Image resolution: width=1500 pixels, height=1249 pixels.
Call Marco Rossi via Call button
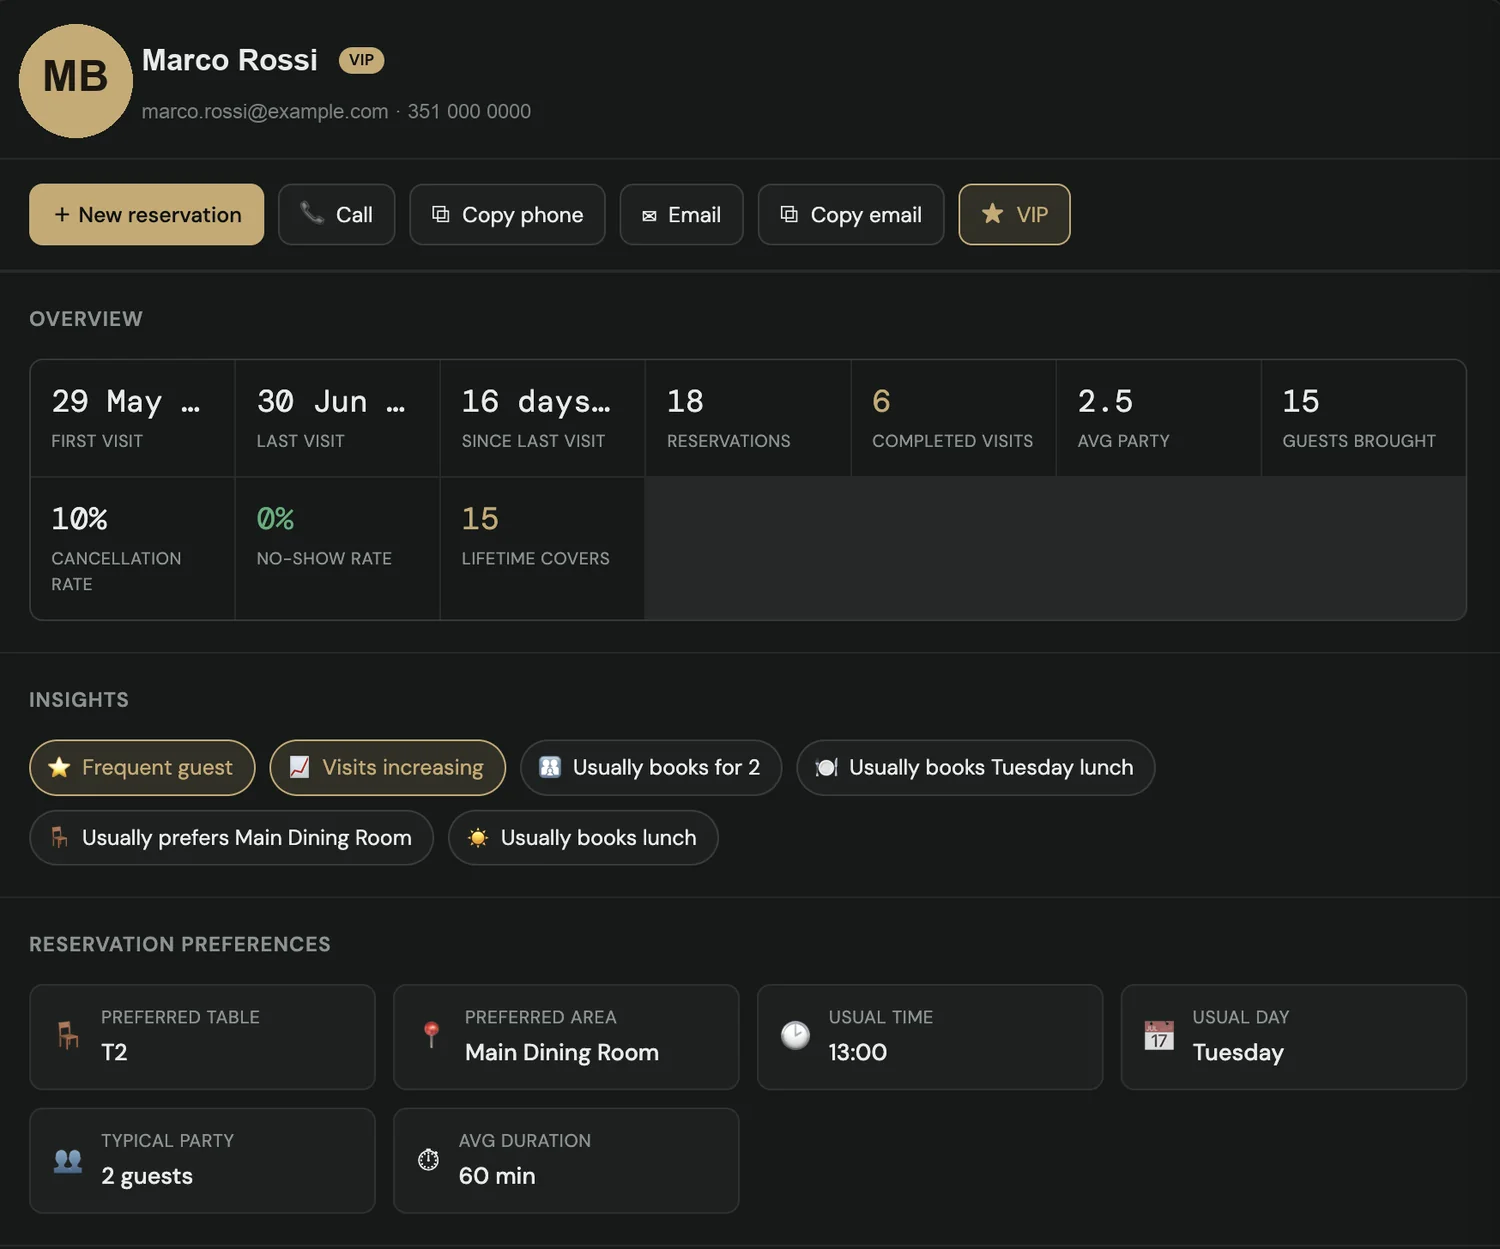(336, 214)
